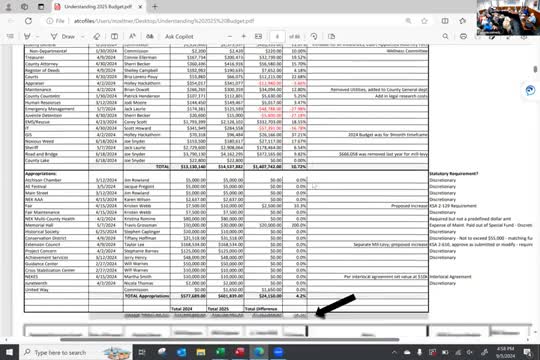Refresh the page with the reload icon
This screenshot has width=540, height=360.
(28, 21)
